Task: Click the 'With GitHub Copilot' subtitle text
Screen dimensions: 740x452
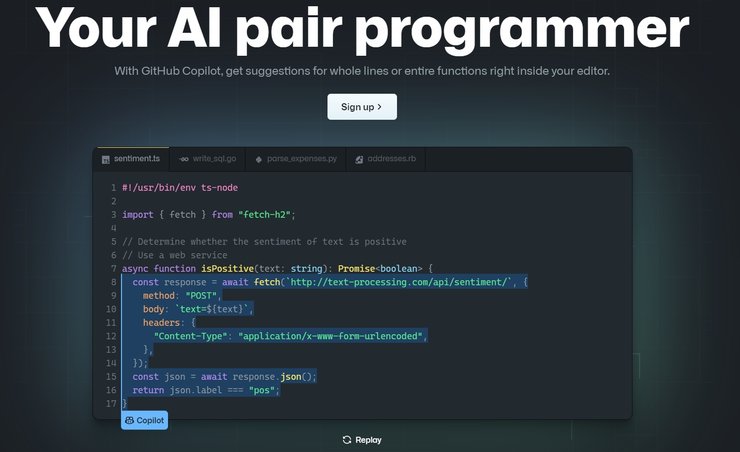Action: click(x=362, y=71)
